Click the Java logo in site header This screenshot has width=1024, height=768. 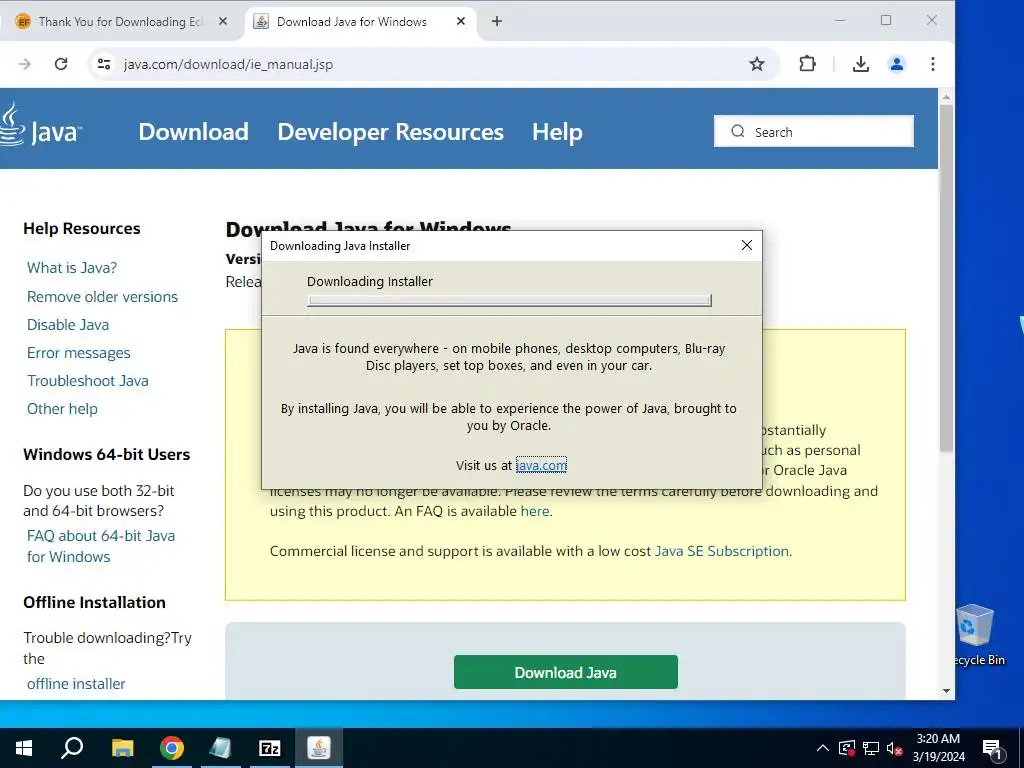40,125
